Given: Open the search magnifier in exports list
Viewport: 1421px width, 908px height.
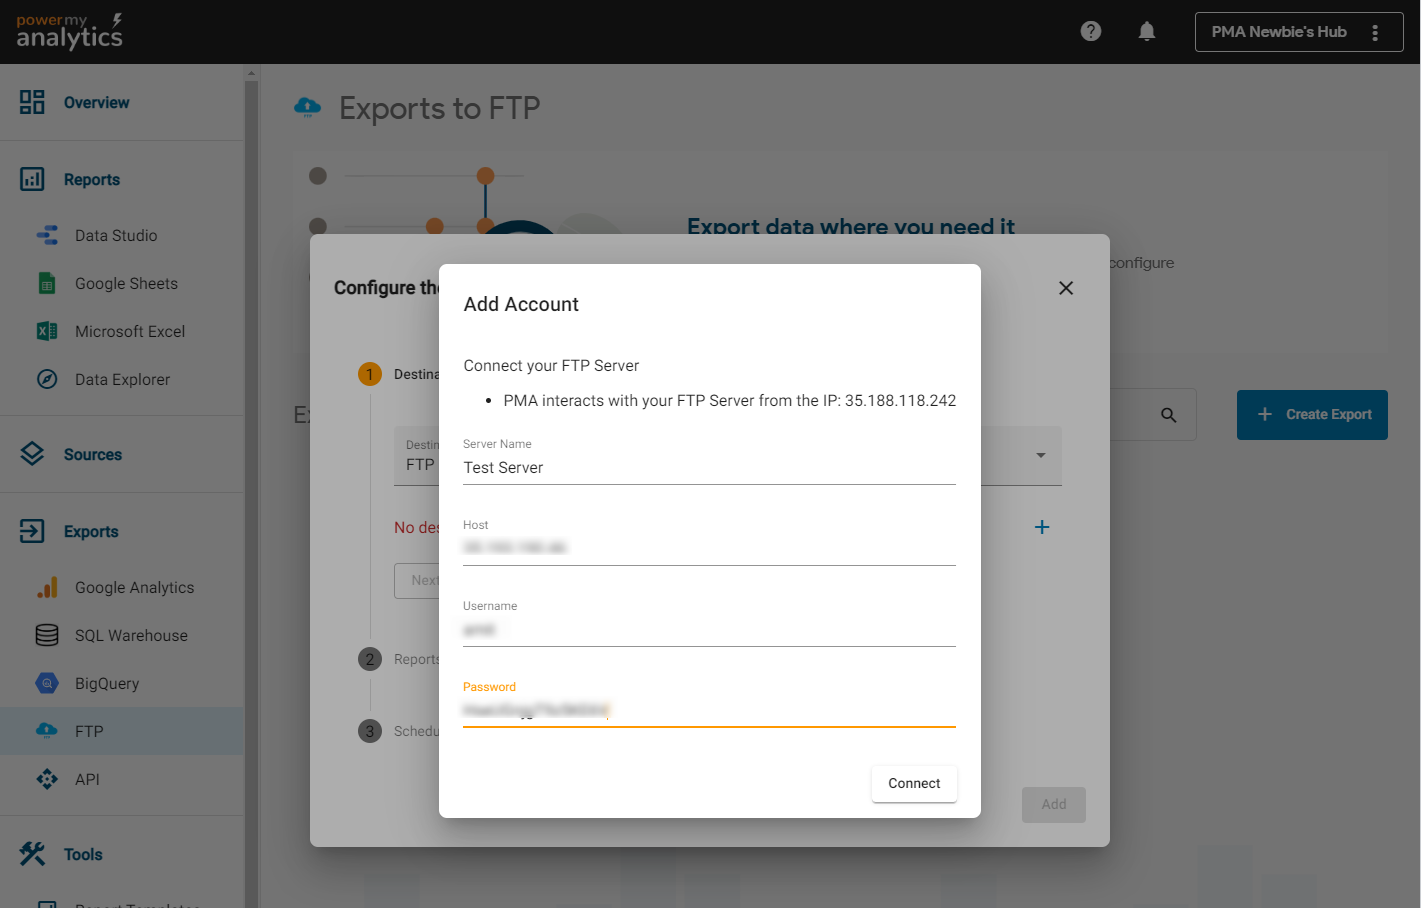Looking at the screenshot, I should 1169,414.
